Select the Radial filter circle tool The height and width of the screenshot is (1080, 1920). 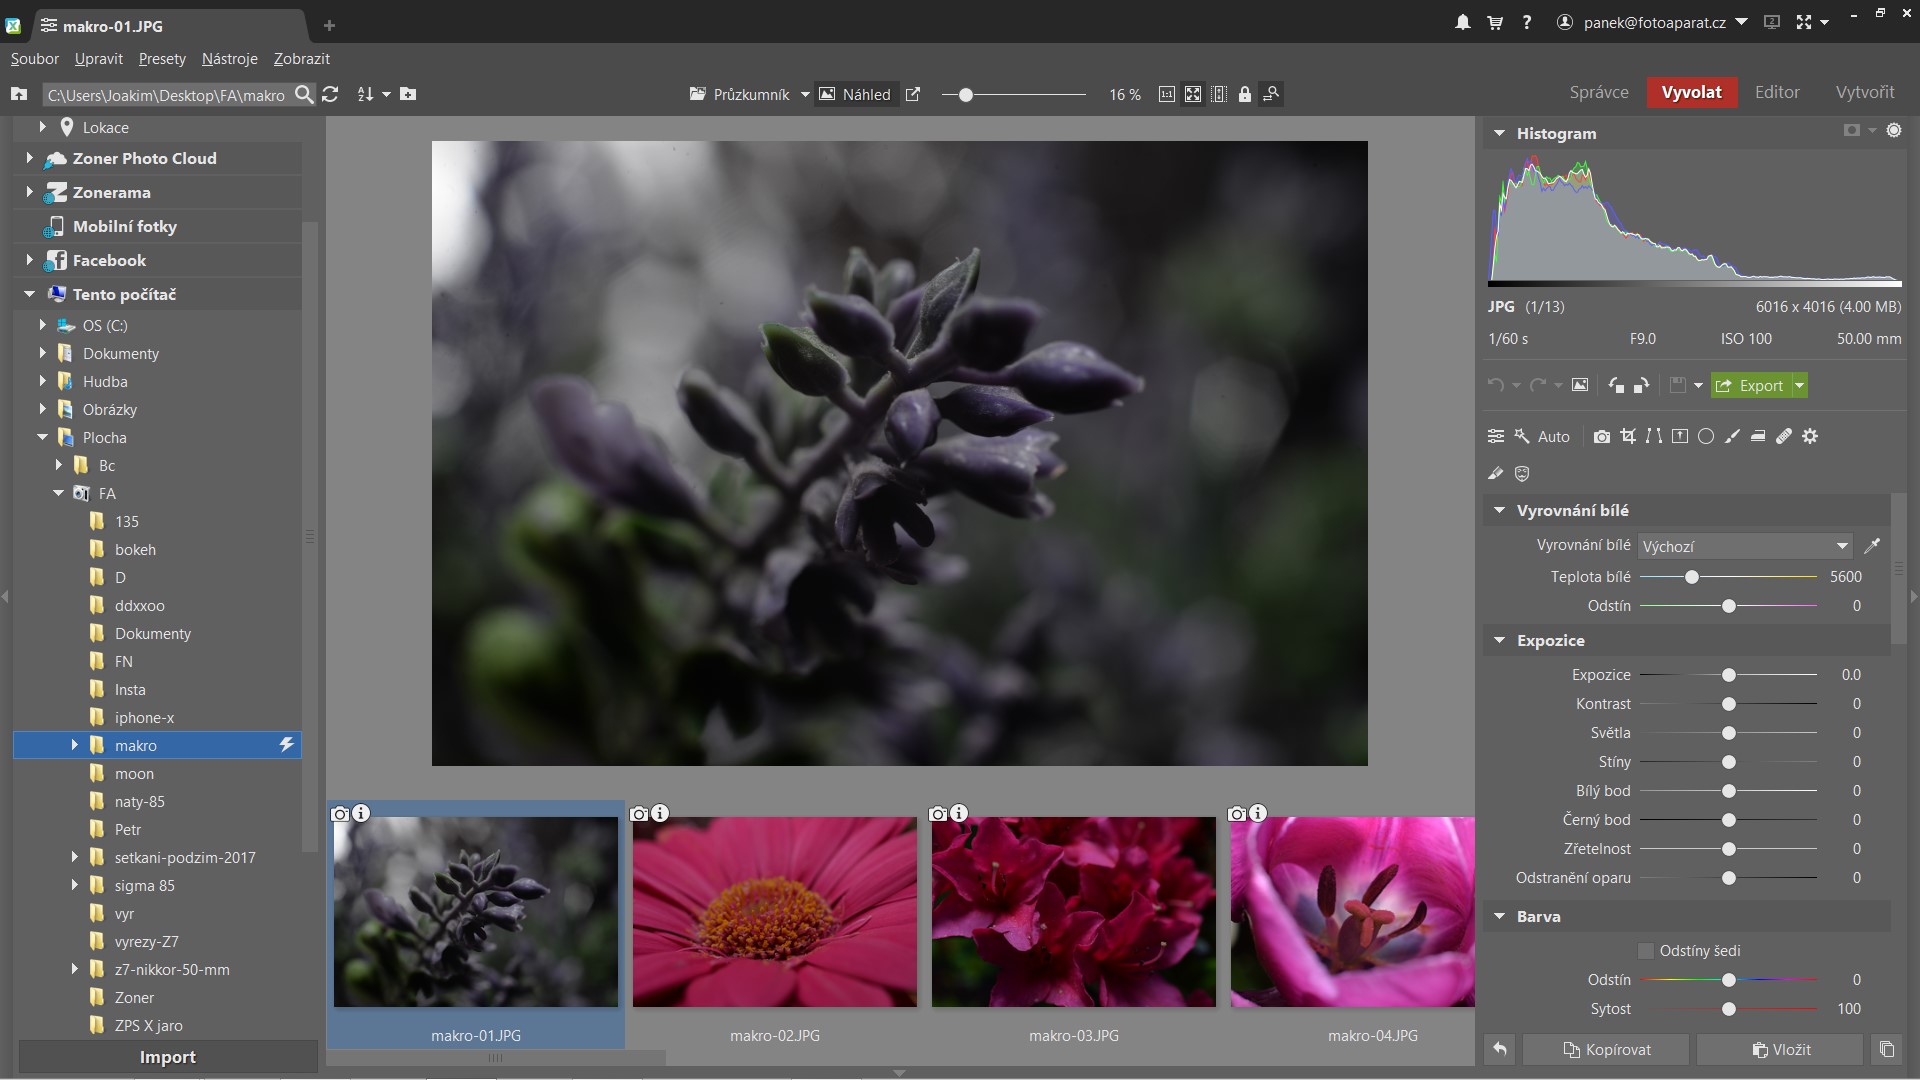coord(1706,436)
